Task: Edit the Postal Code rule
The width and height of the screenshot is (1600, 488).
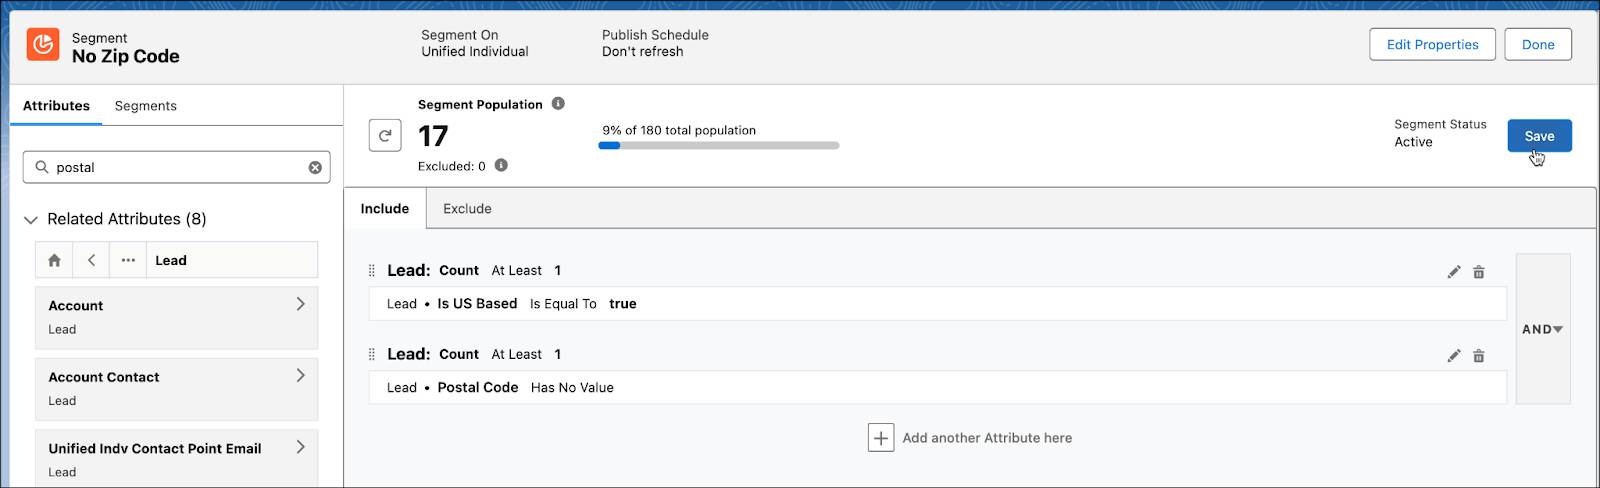Action: (x=1454, y=356)
